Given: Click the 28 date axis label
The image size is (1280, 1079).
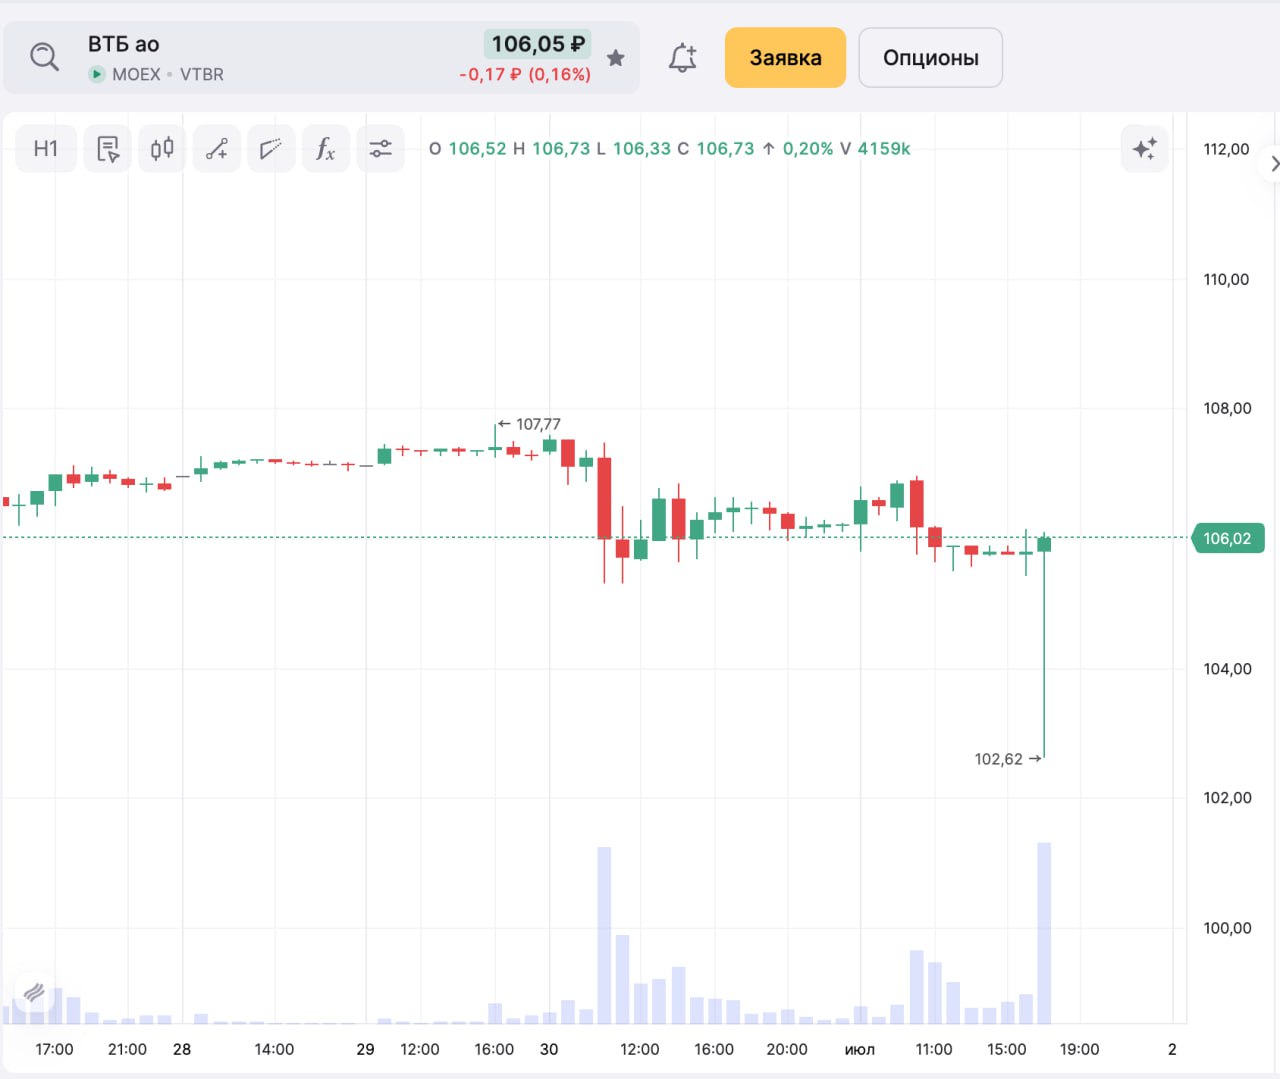Looking at the screenshot, I should point(182,1049).
